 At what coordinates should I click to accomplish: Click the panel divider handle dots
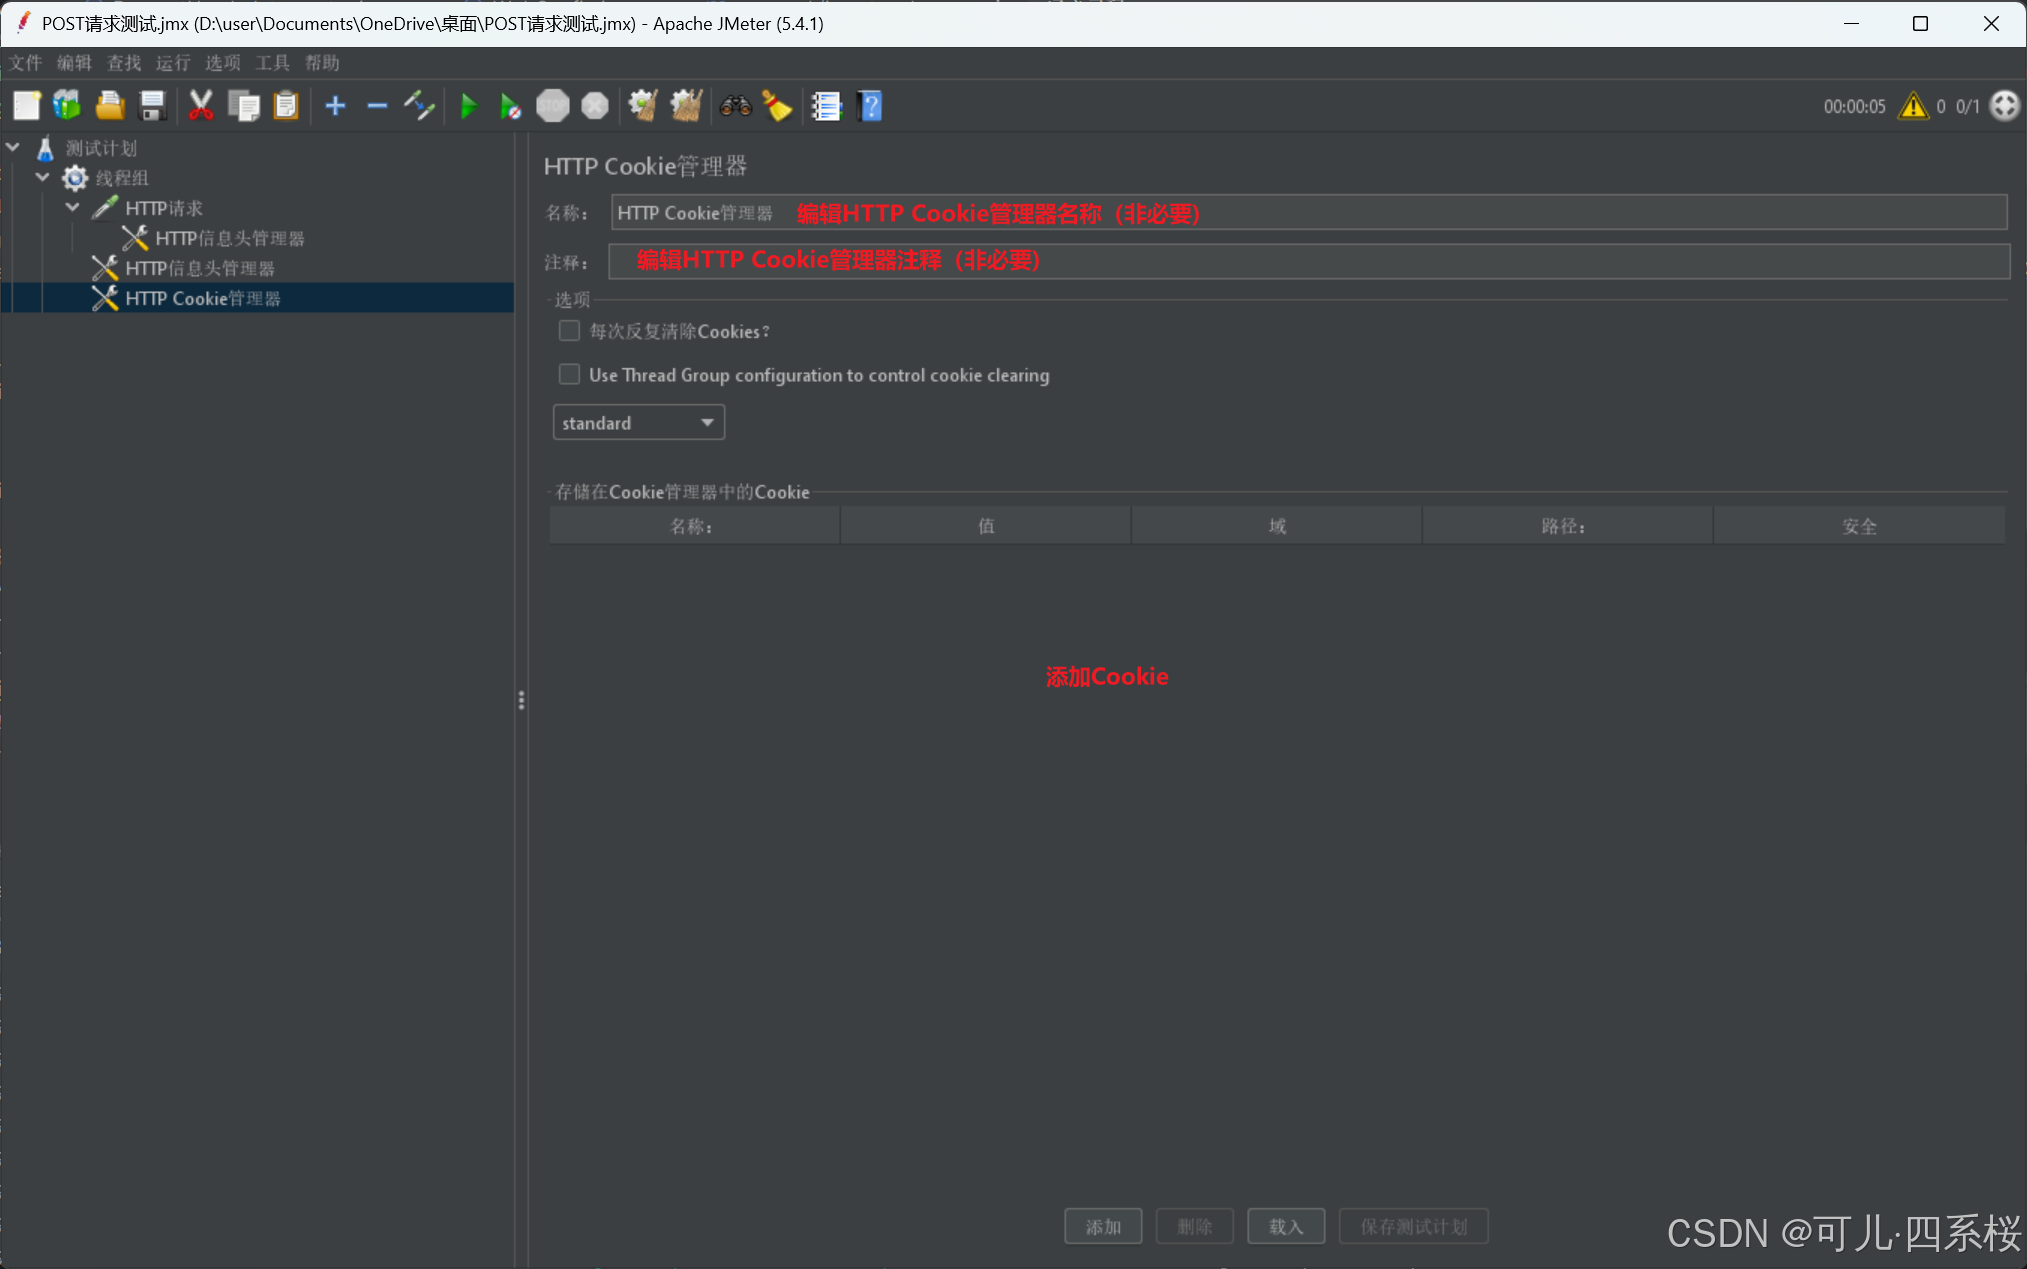click(x=521, y=700)
